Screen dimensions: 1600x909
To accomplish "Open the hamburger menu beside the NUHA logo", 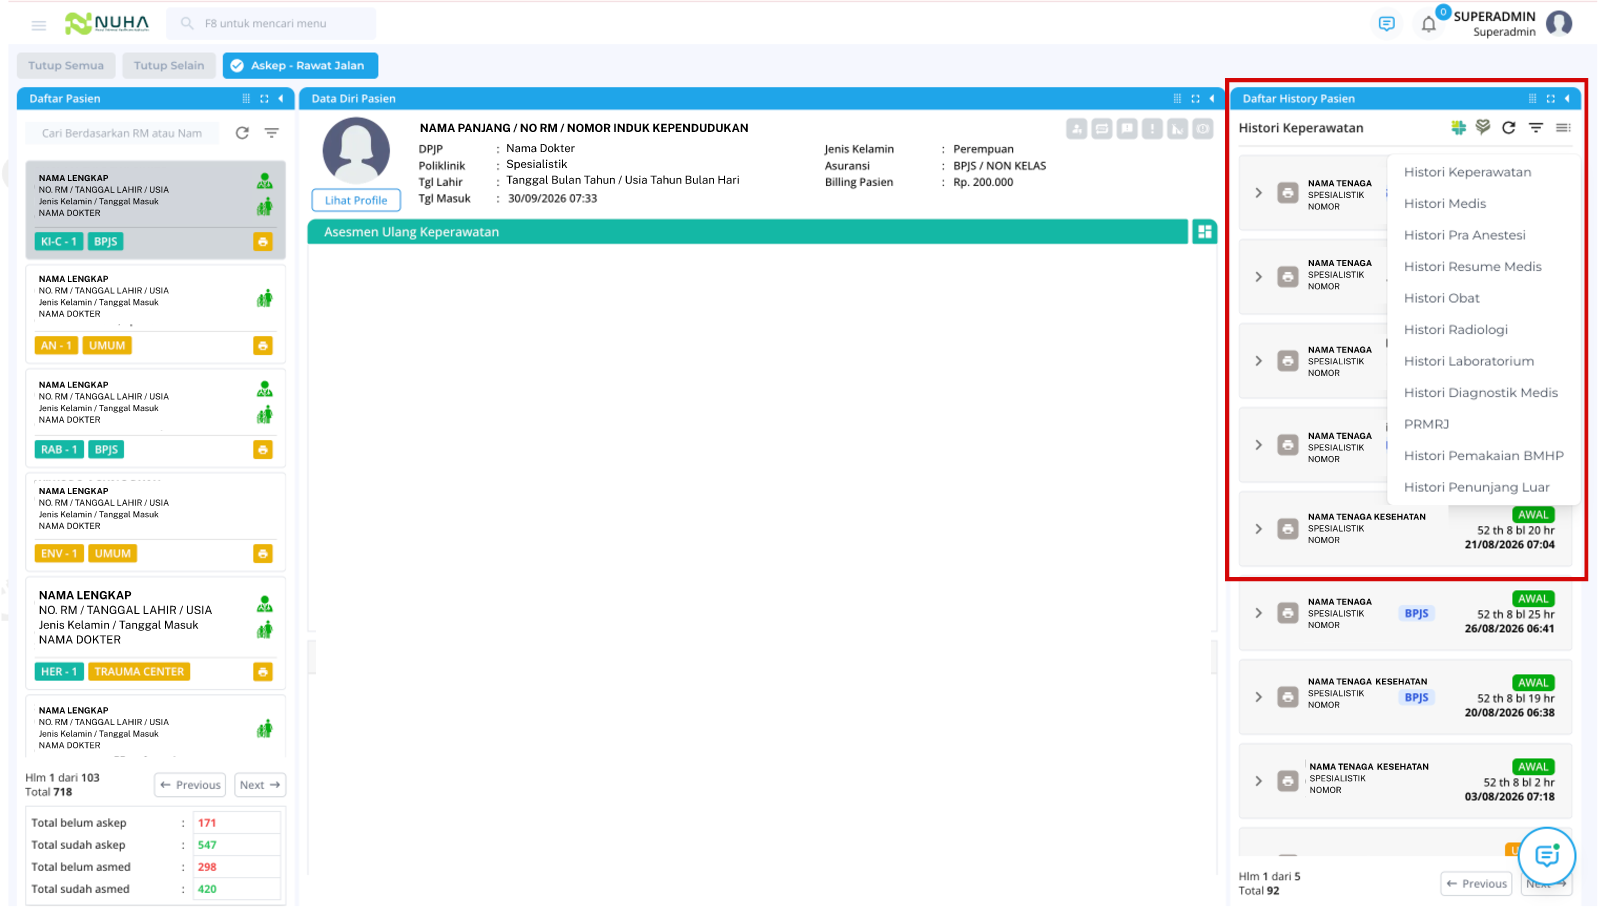I will (39, 25).
